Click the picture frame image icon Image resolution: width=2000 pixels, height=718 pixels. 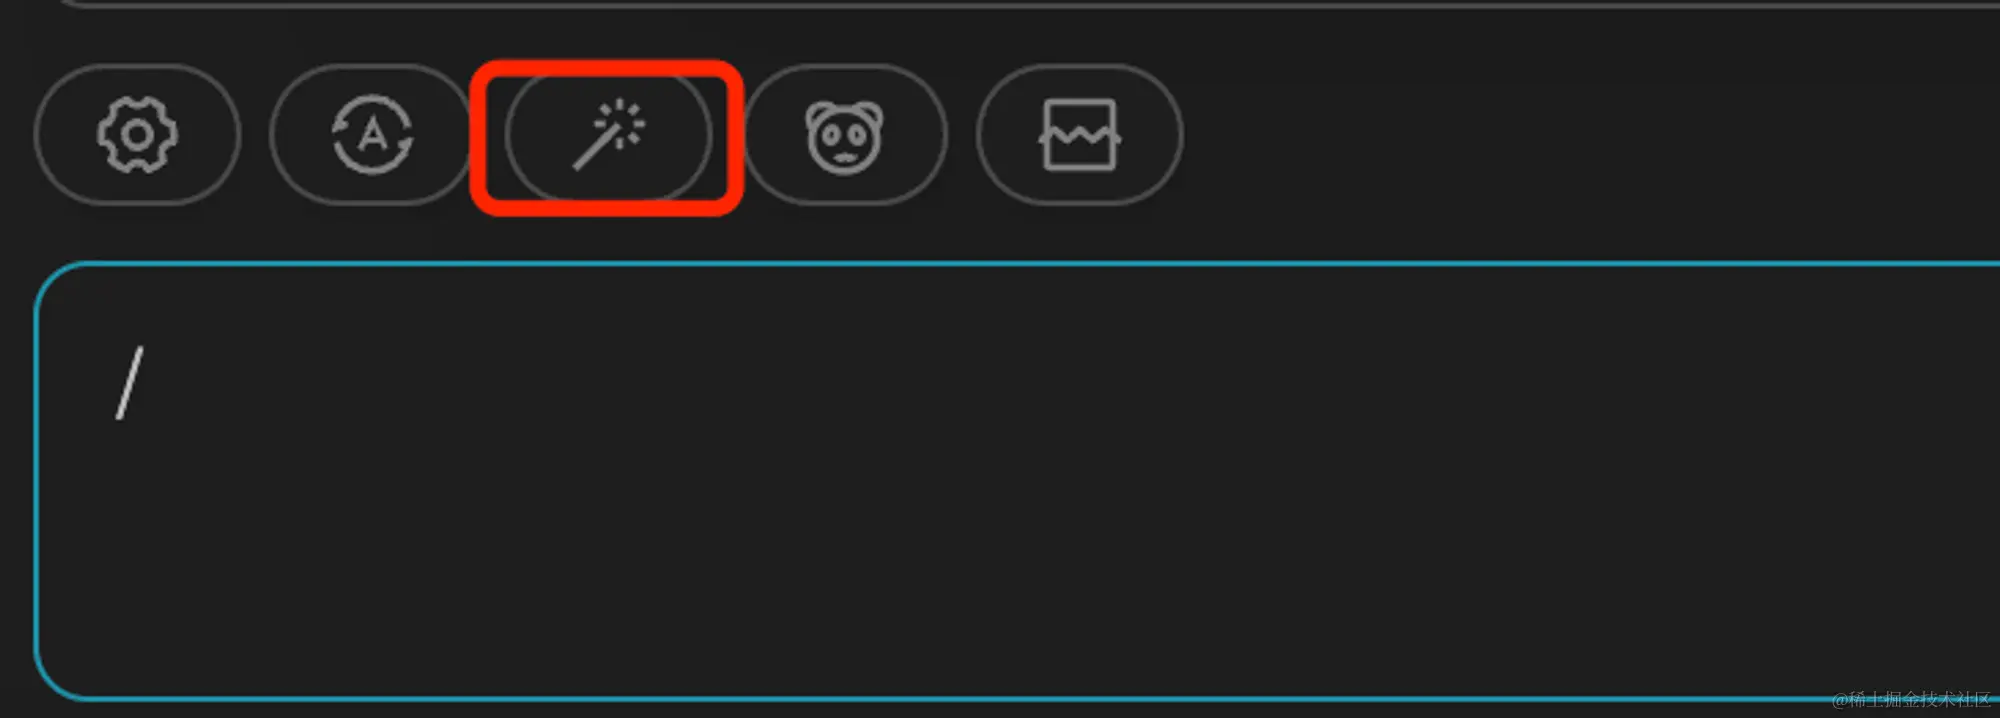click(1080, 135)
